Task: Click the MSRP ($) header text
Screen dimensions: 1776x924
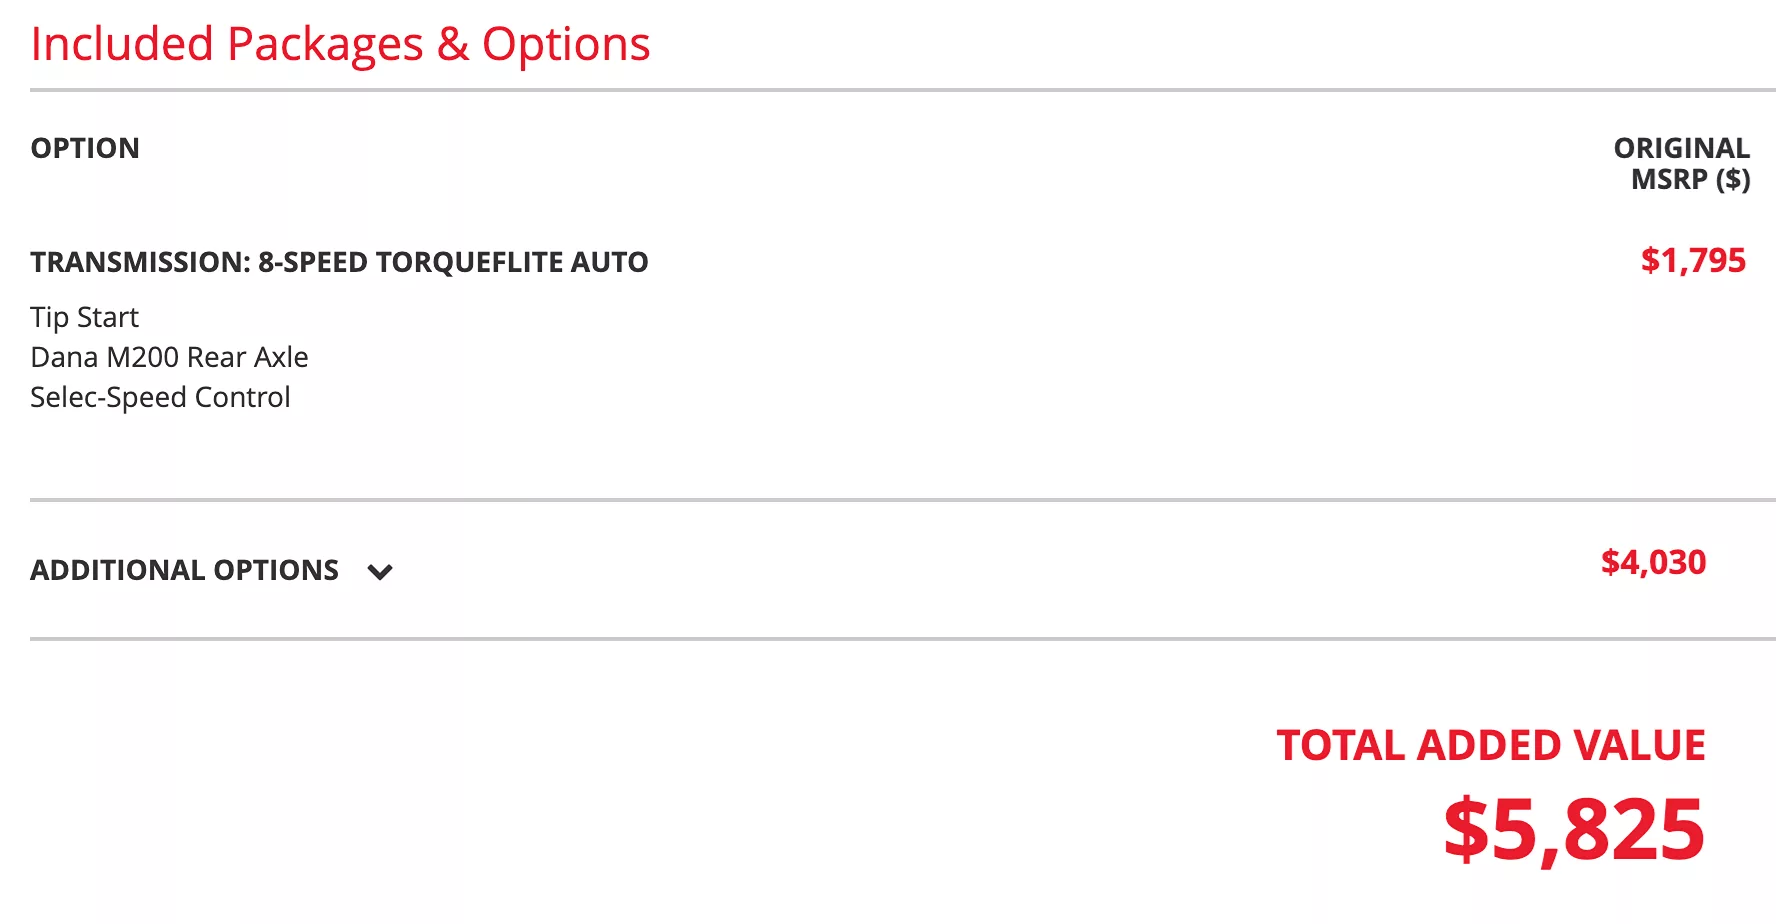Action: (1691, 180)
